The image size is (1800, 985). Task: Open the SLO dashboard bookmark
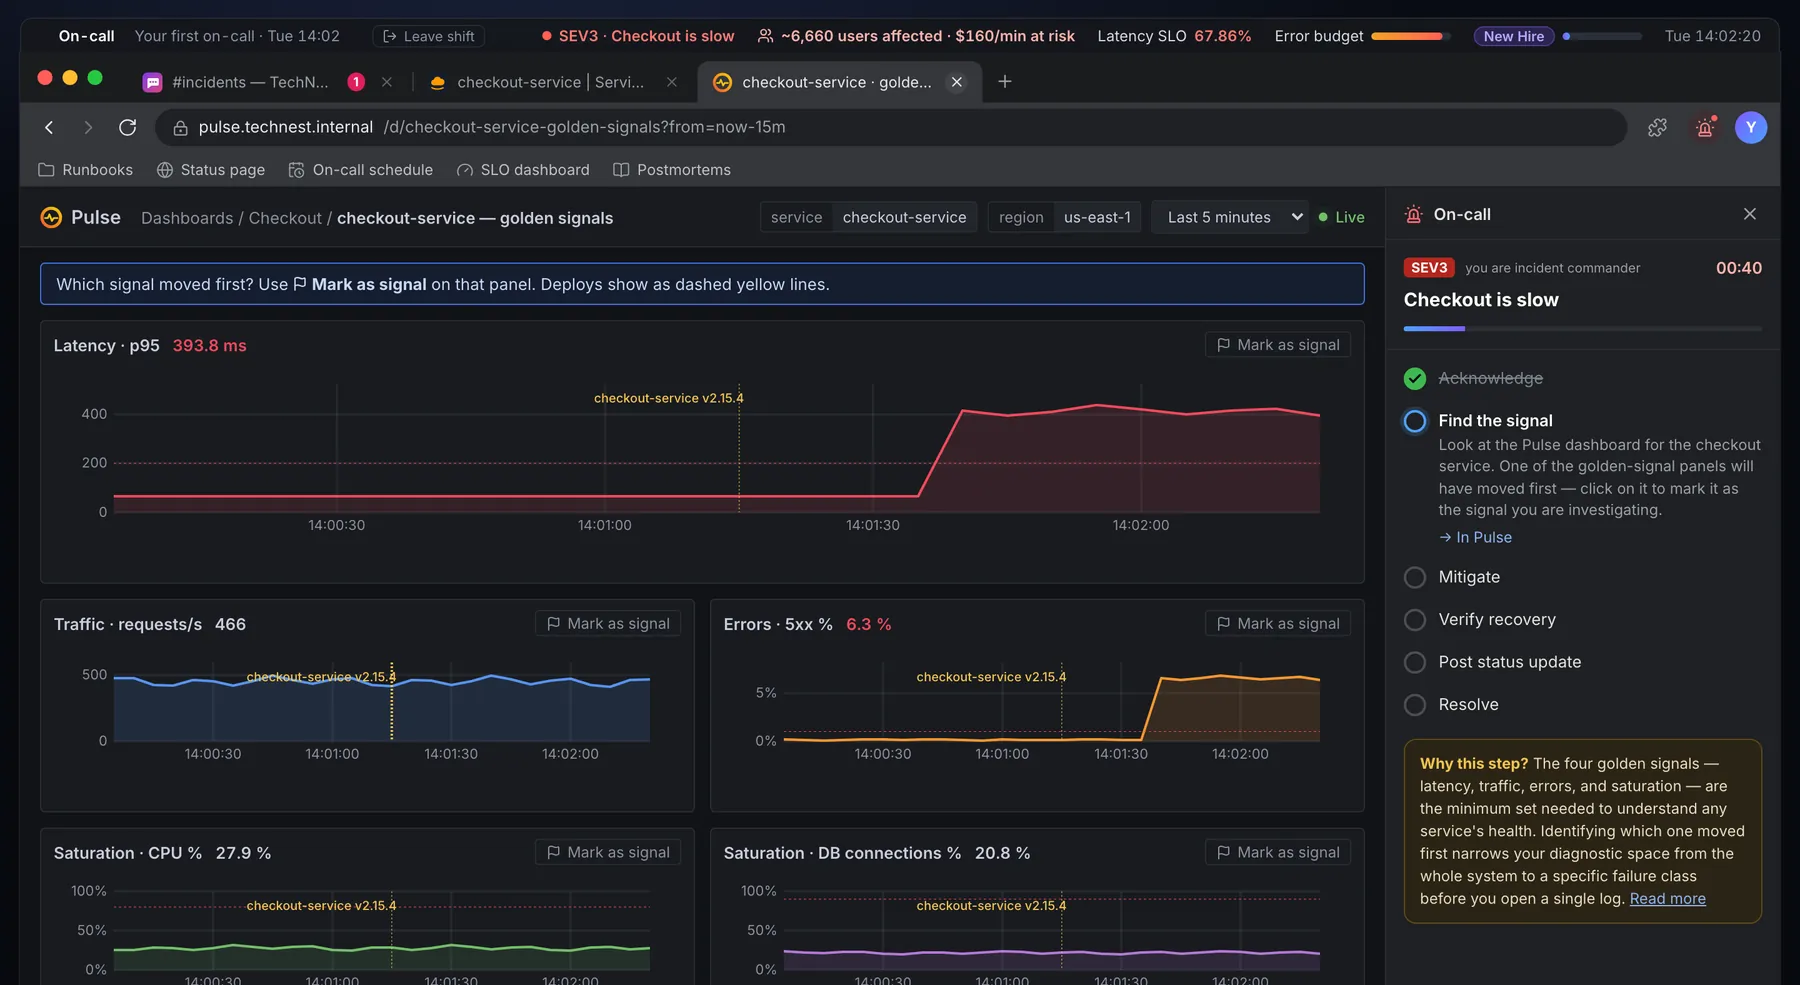(x=523, y=170)
